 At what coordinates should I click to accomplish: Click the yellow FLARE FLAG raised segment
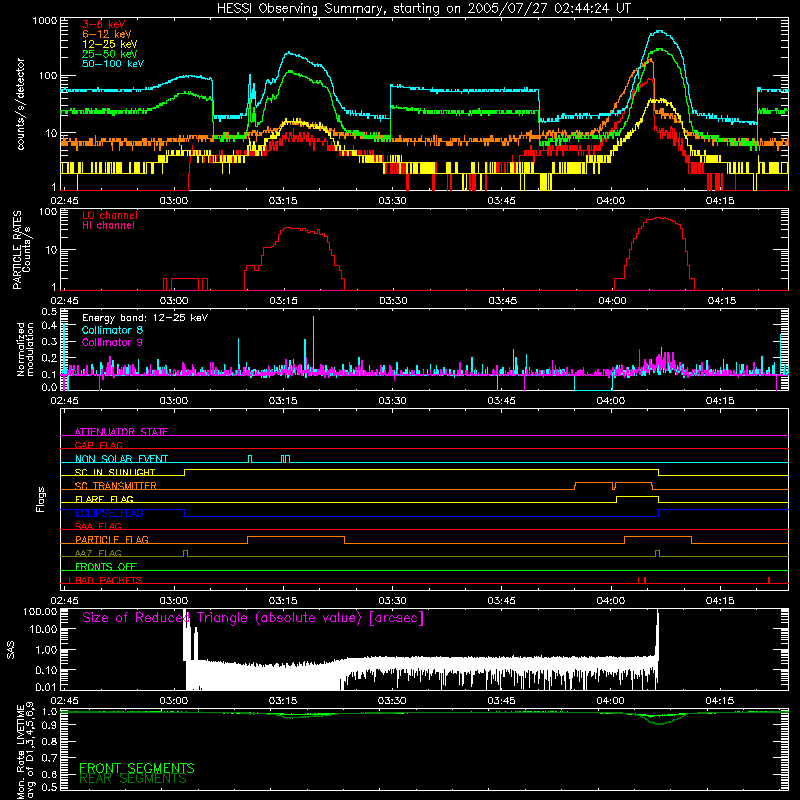click(x=637, y=497)
